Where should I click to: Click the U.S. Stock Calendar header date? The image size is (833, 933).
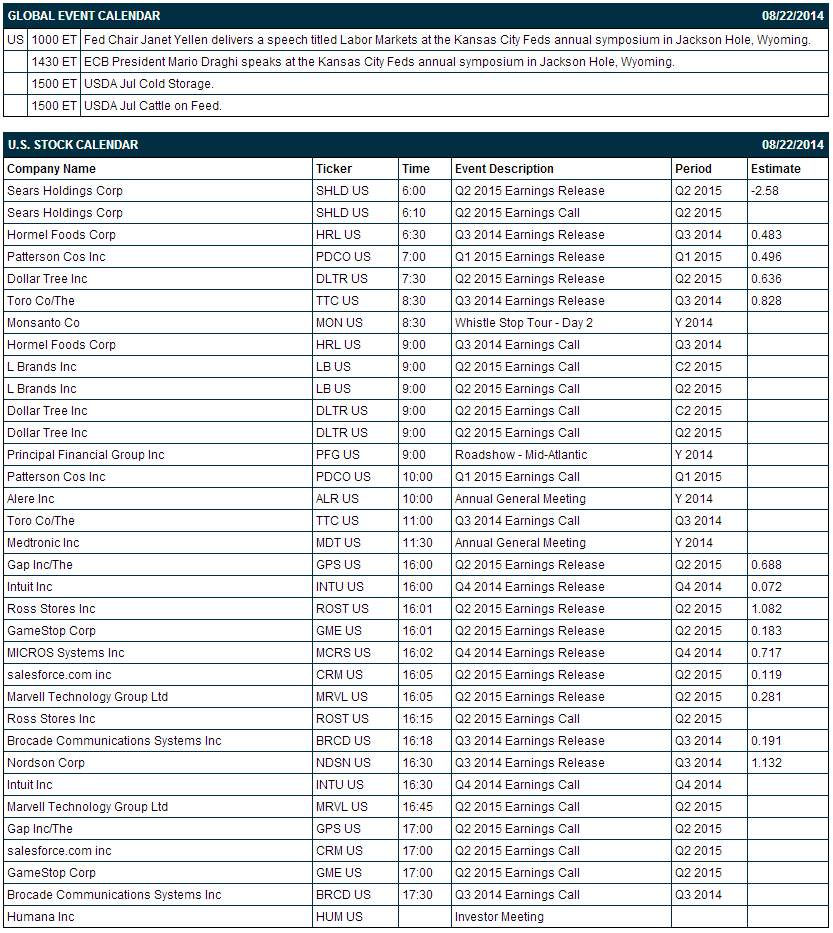[x=793, y=145]
